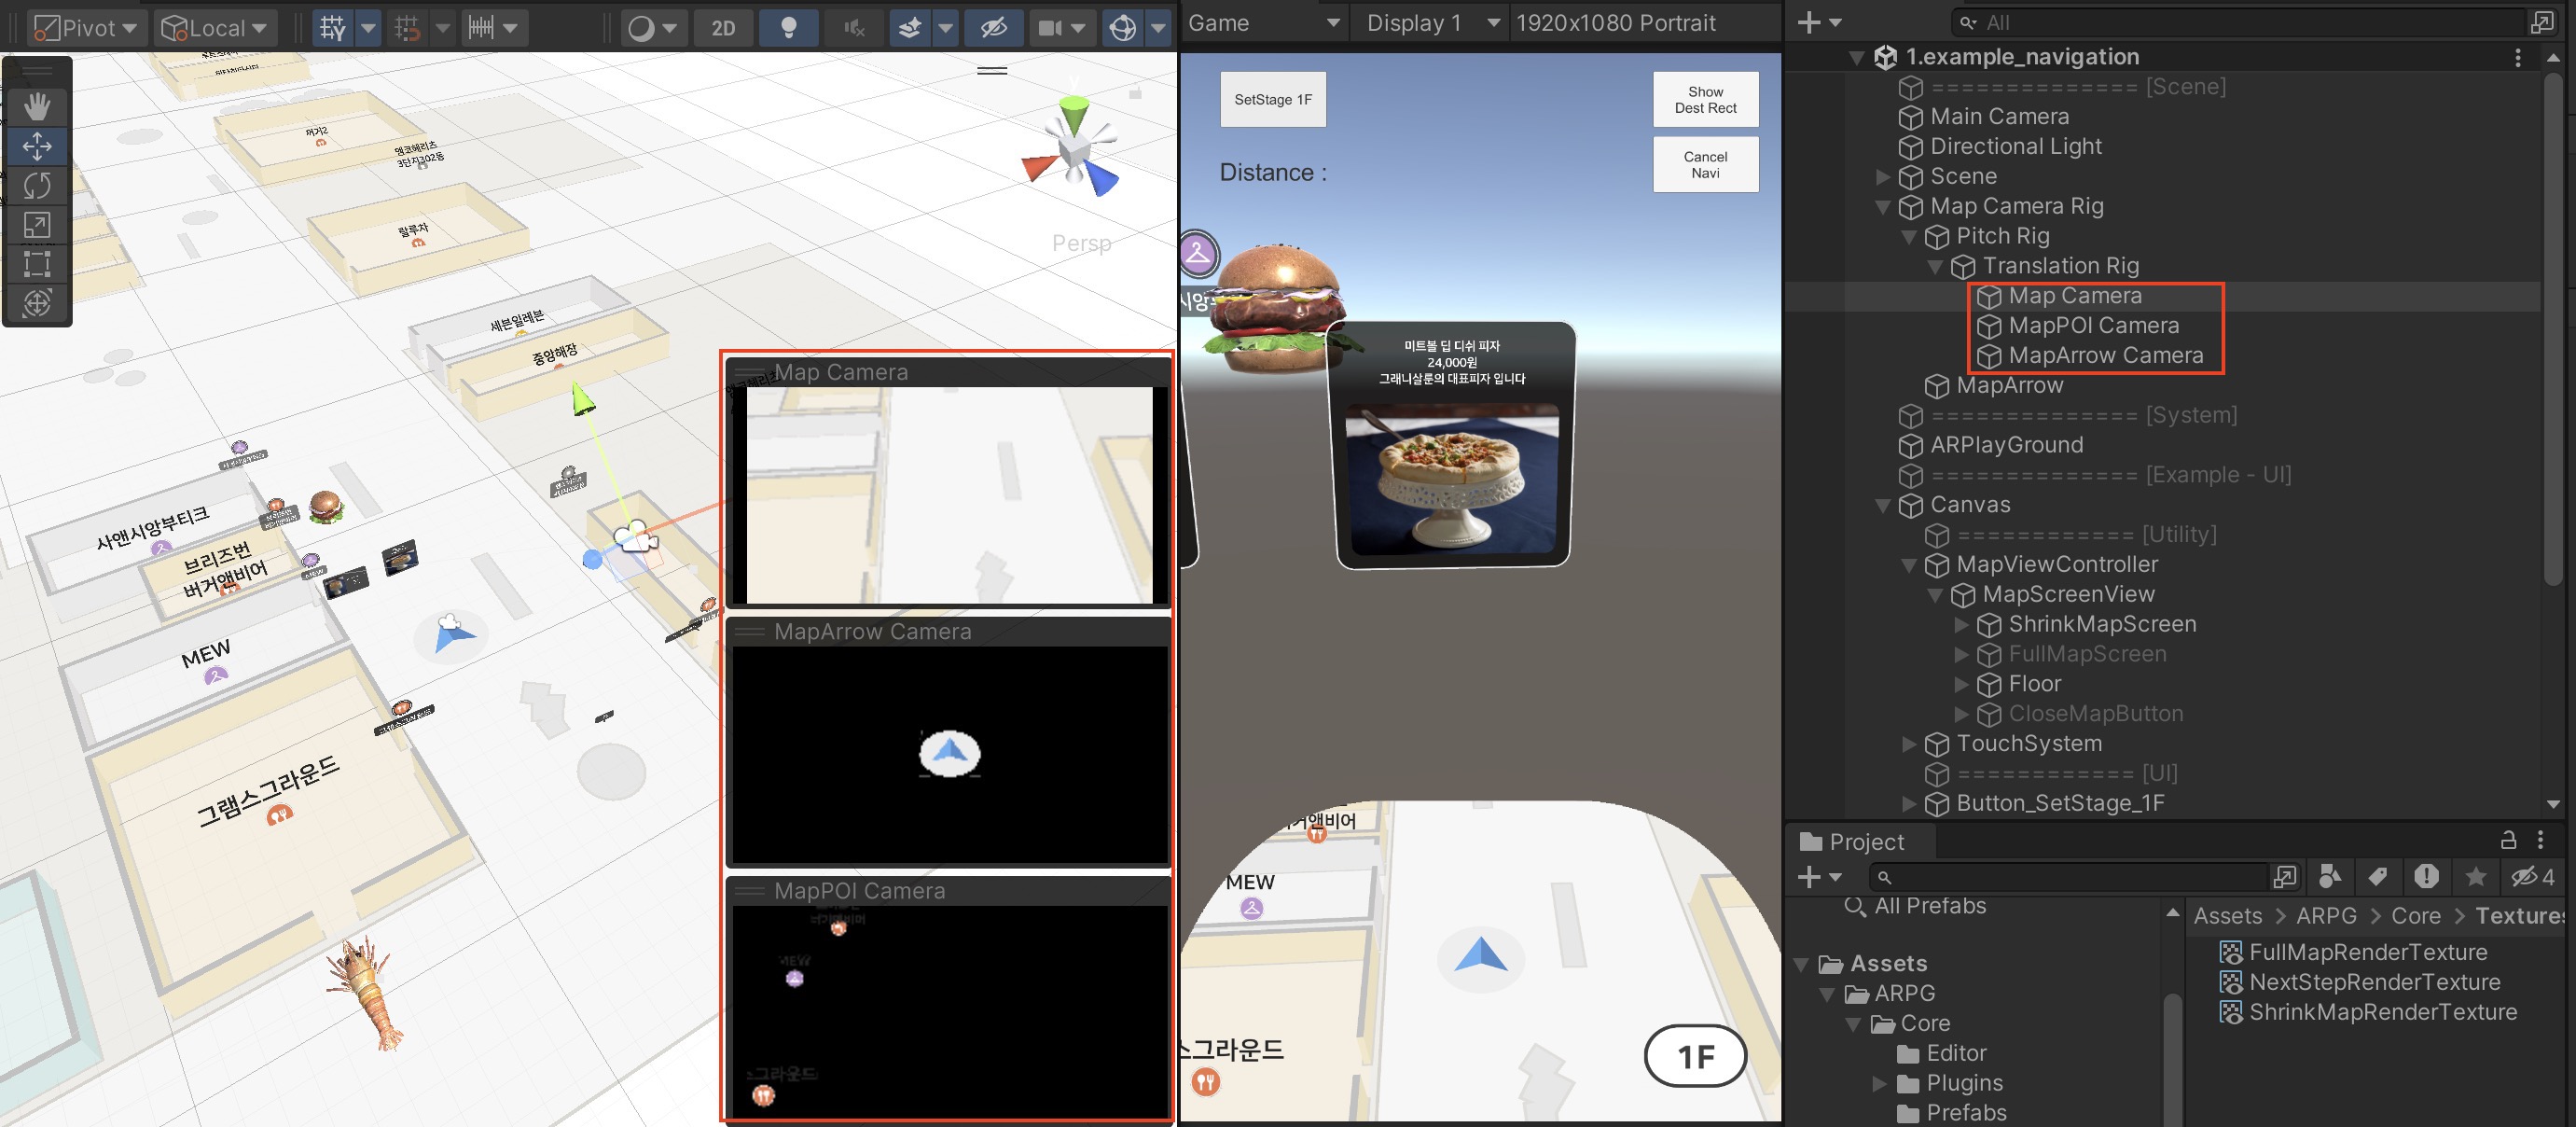Screen dimensions: 2576x1127
Task: Click the Hierarchy vertical scrollbar
Action: (x=2553, y=330)
